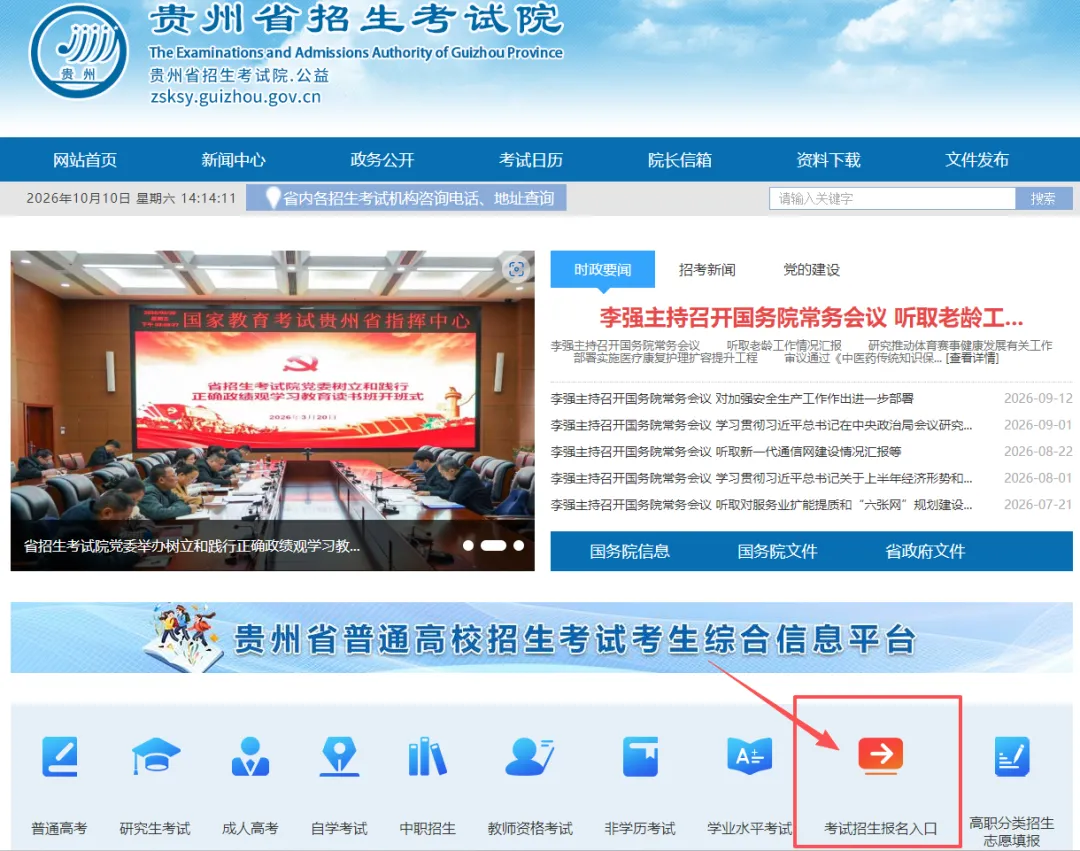The width and height of the screenshot is (1080, 851).
Task: Click the zsksy.guizhou.gov.cn address text
Action: (236, 97)
